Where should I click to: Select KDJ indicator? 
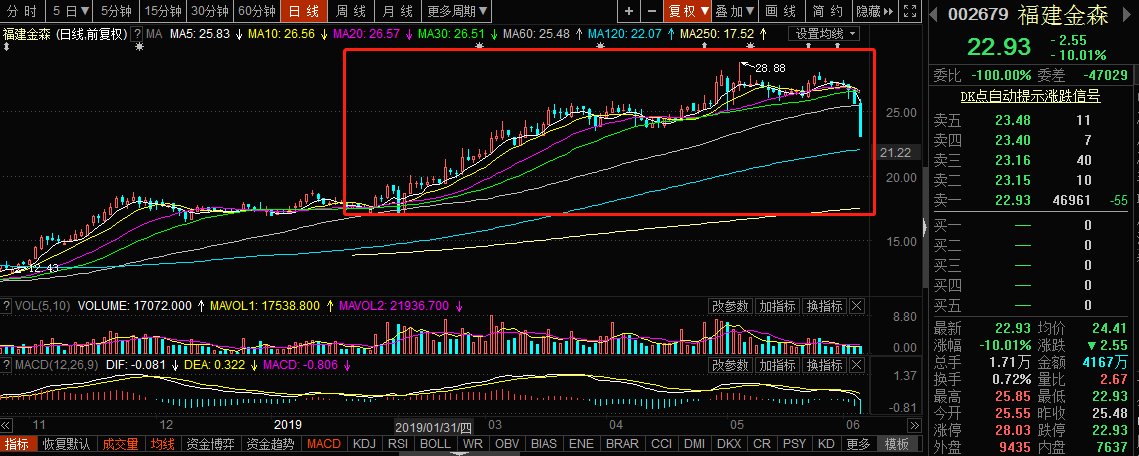tap(364, 444)
